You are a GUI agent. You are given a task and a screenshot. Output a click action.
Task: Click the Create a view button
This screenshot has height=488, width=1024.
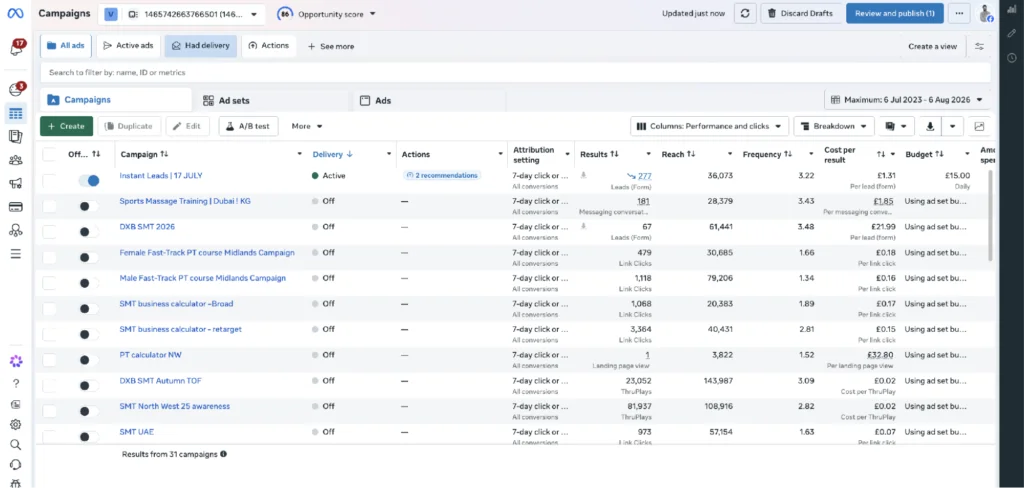(933, 46)
